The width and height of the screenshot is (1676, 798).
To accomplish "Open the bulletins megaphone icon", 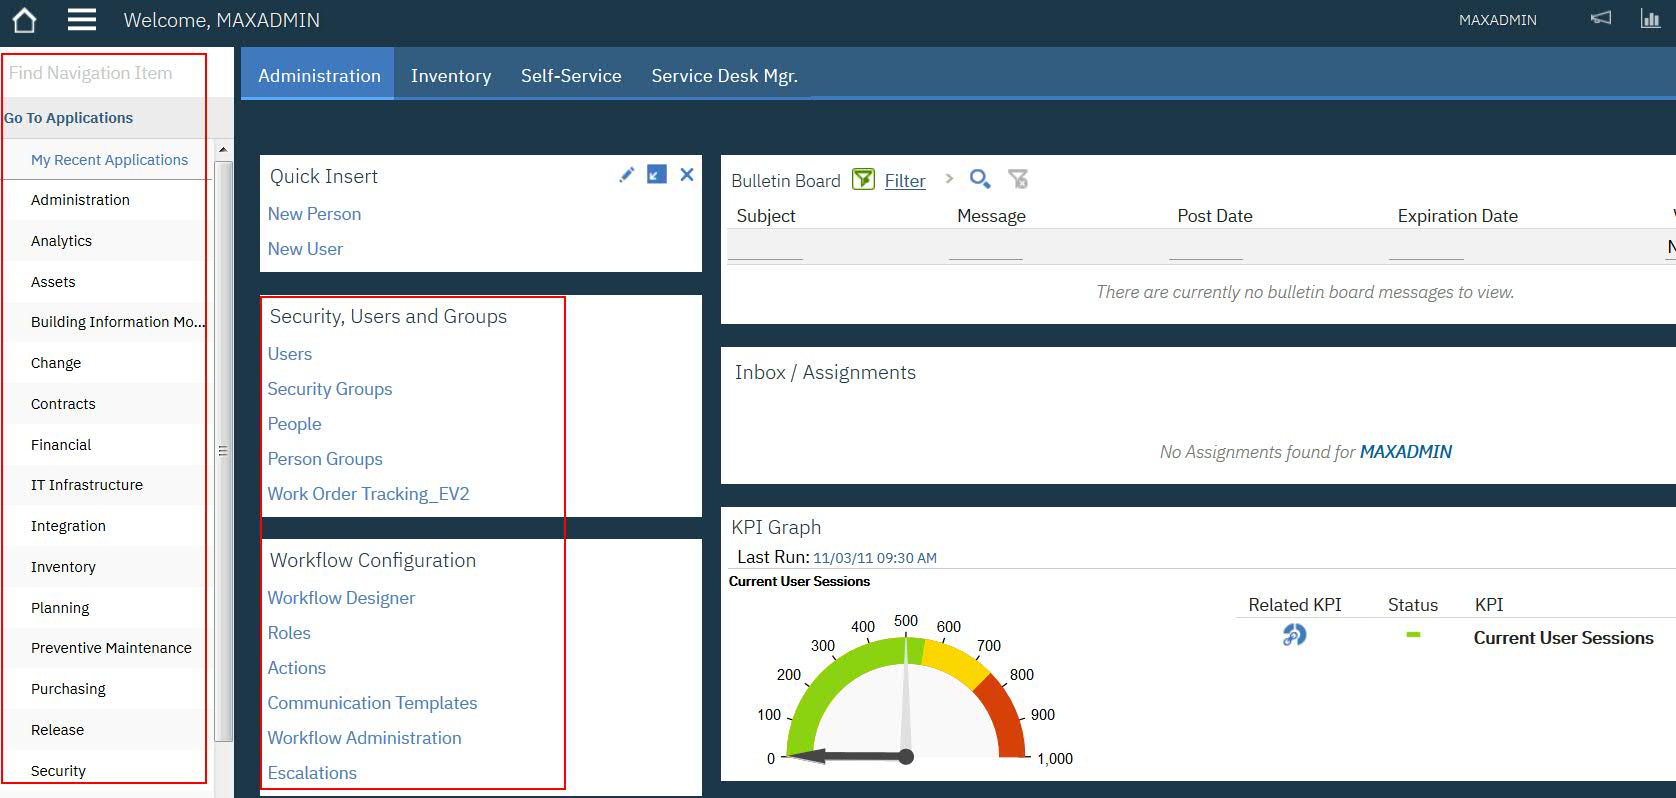I will 1601,18.
